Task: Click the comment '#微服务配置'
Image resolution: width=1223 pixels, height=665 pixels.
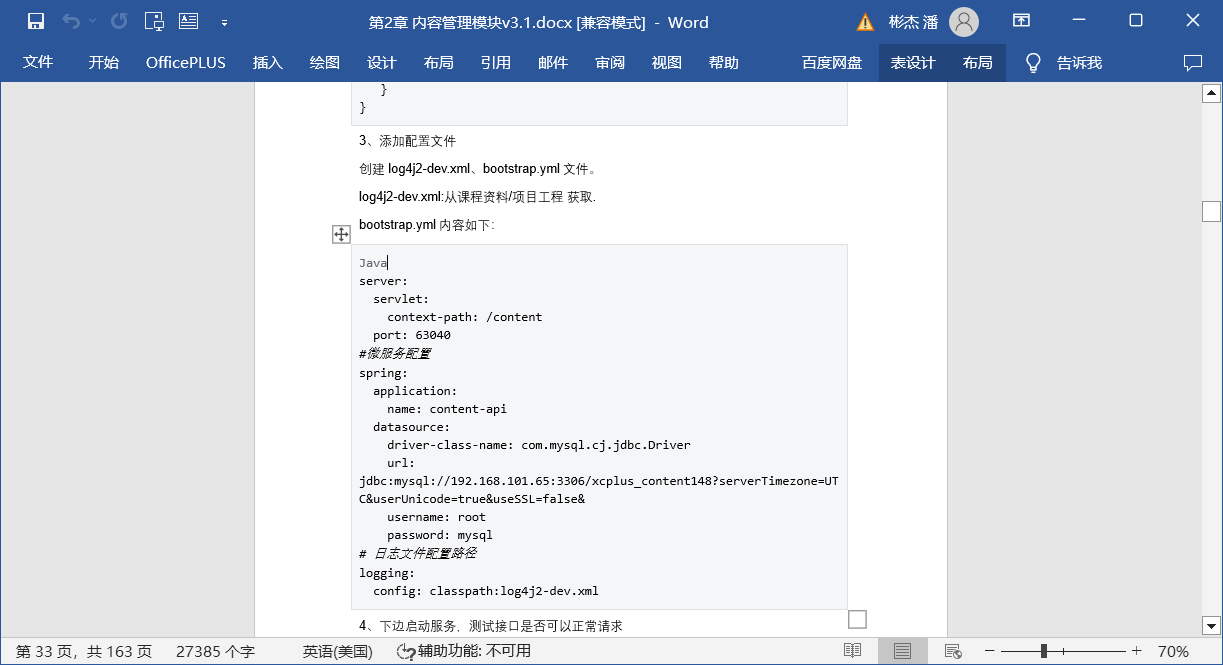Action: (x=395, y=354)
